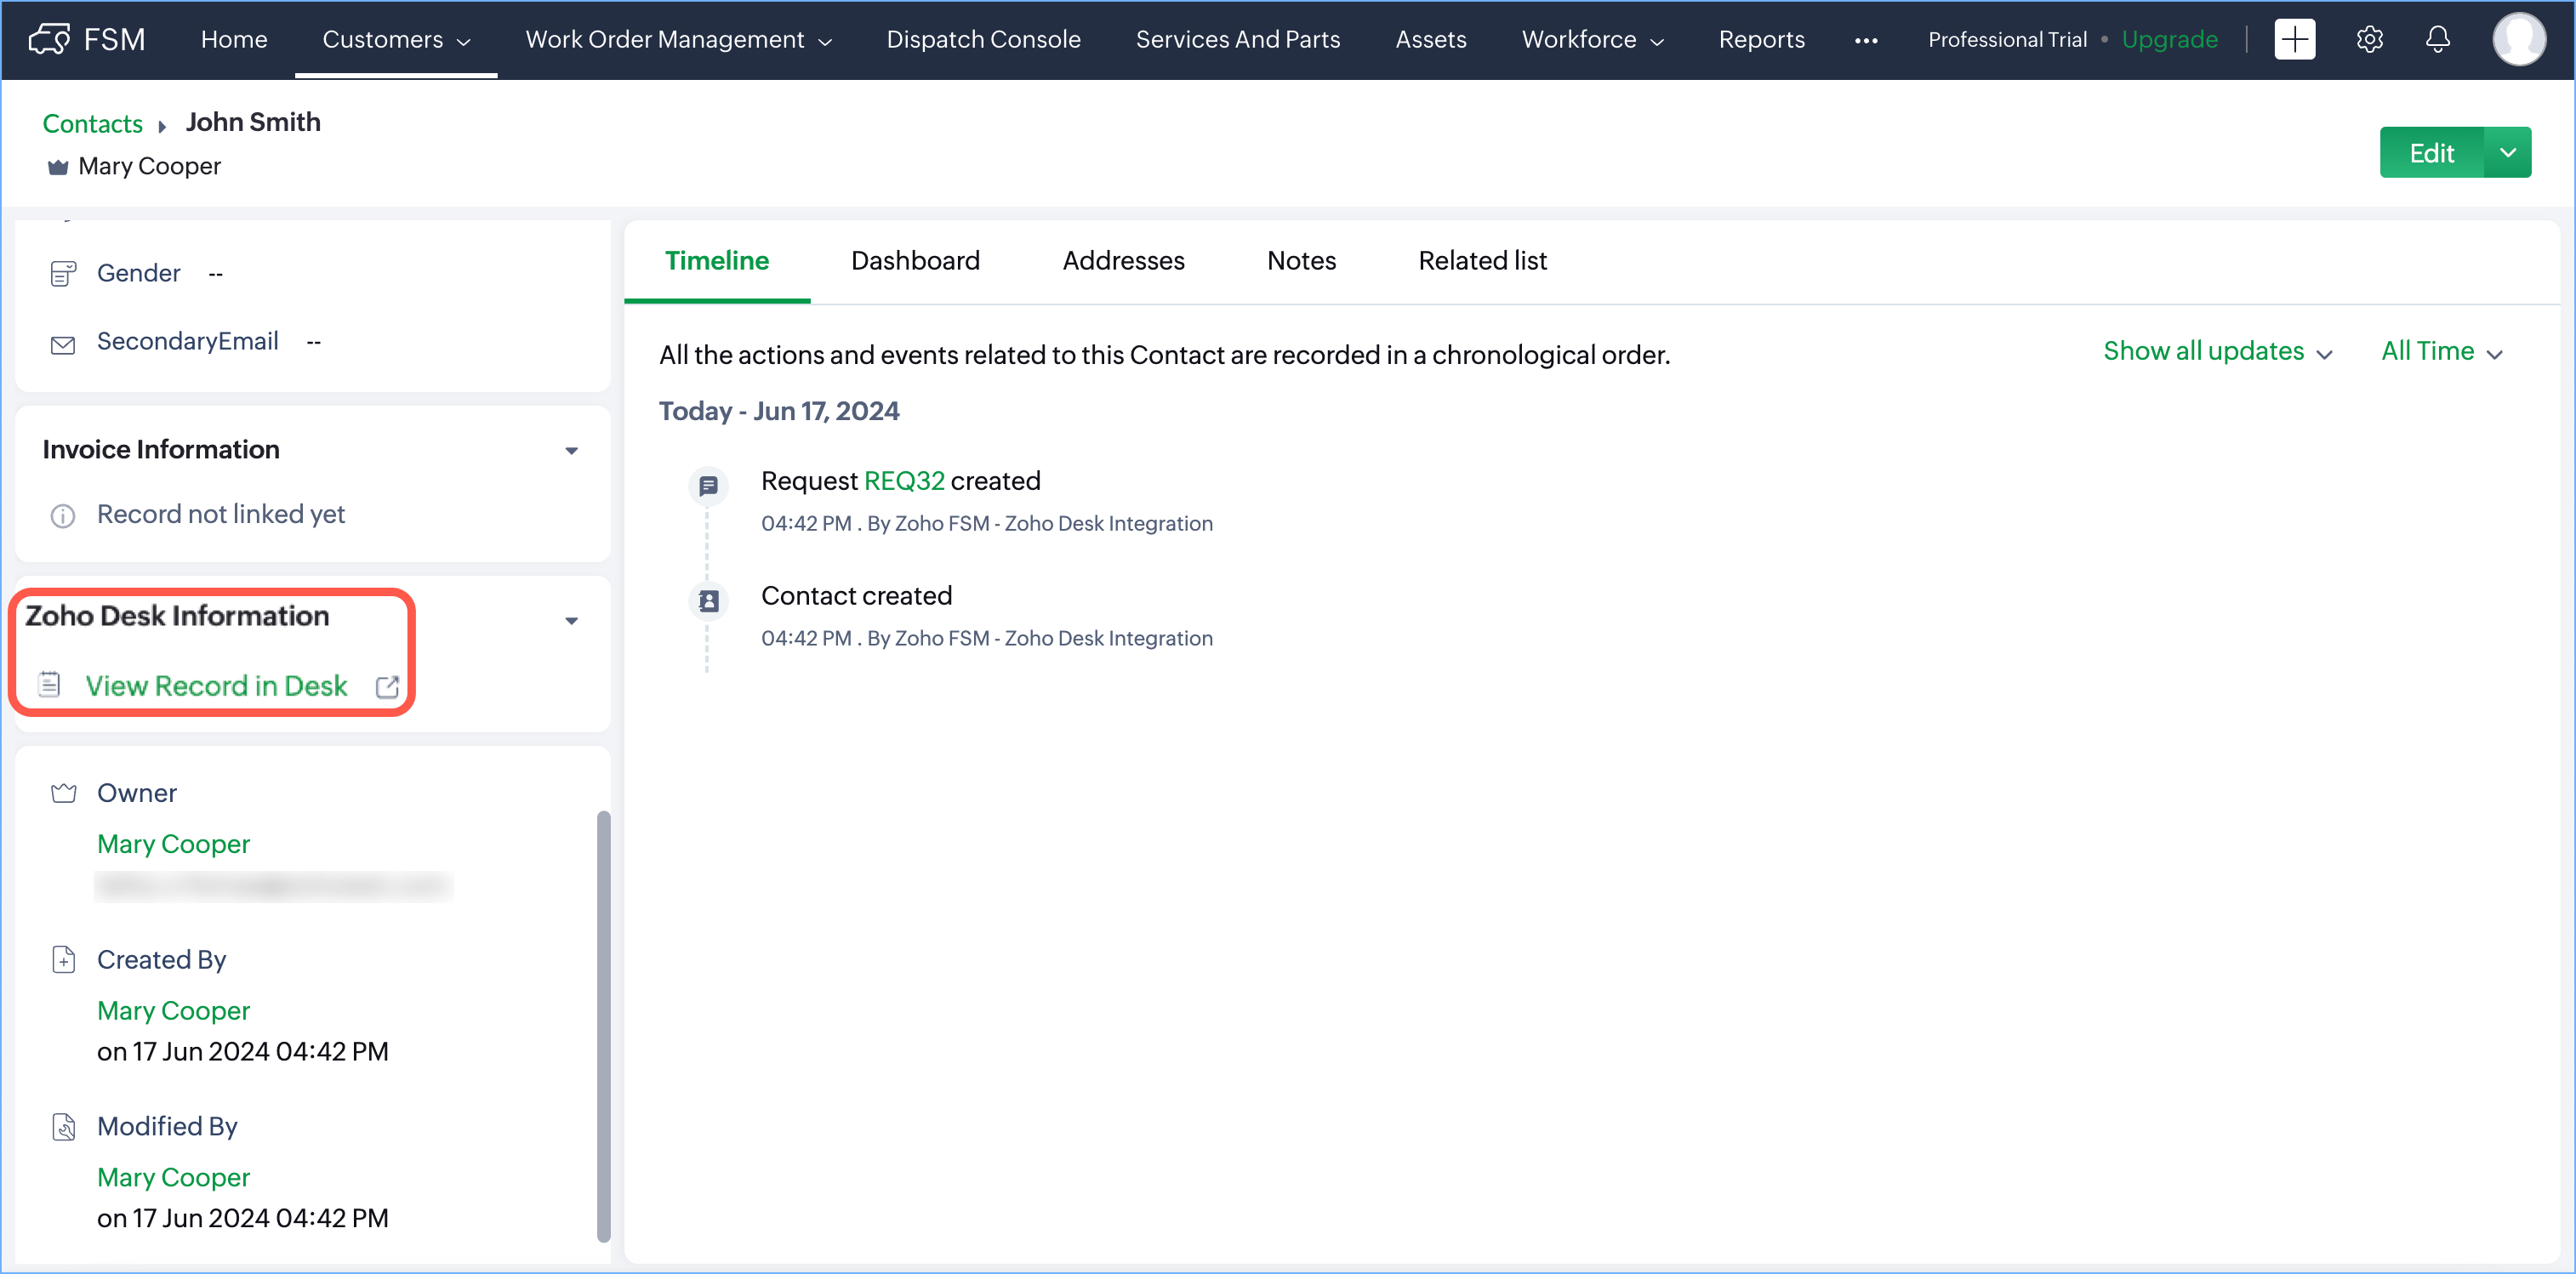Open the quick create plus icon

tap(2294, 39)
